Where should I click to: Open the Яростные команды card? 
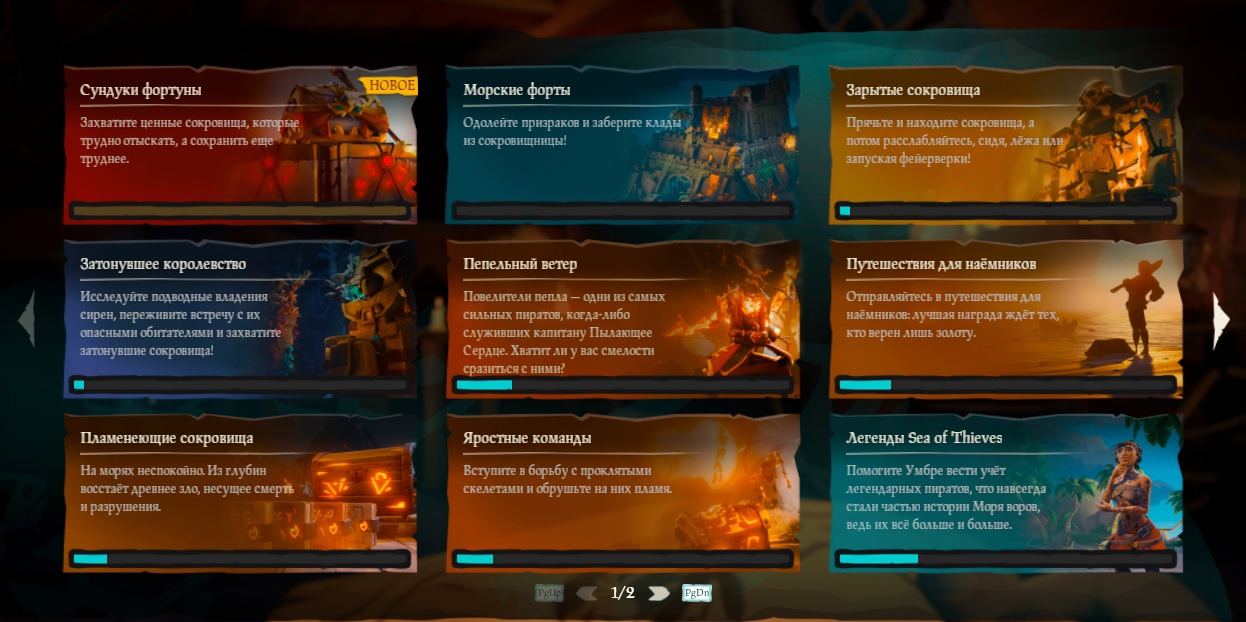coord(622,493)
